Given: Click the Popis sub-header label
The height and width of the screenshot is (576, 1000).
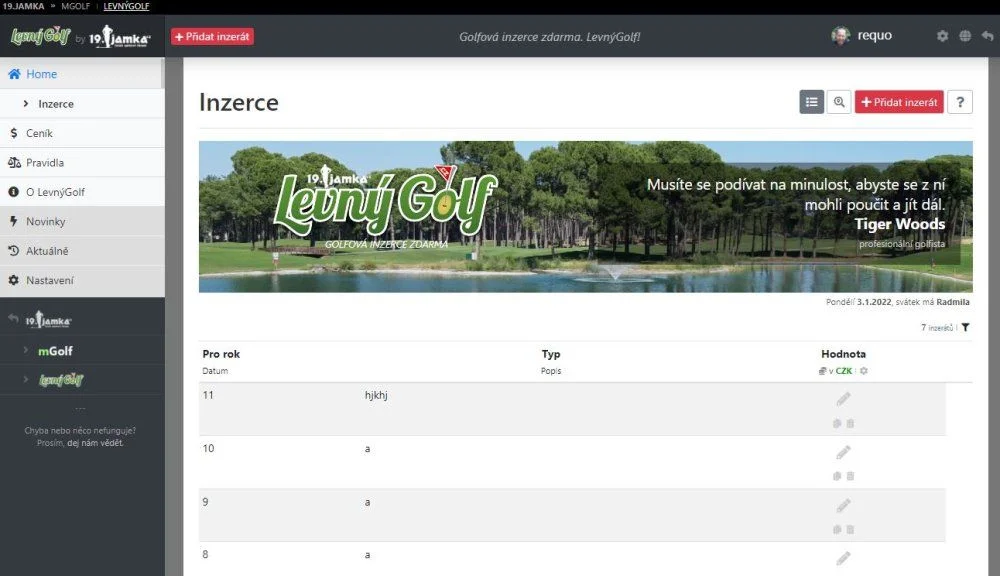Looking at the screenshot, I should (x=551, y=371).
